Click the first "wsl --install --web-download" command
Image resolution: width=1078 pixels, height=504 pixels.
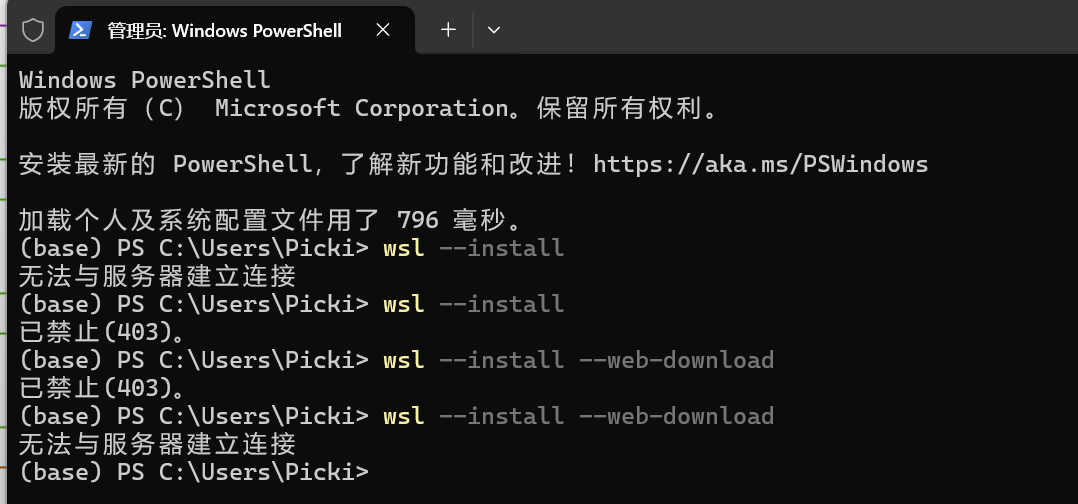pos(578,360)
